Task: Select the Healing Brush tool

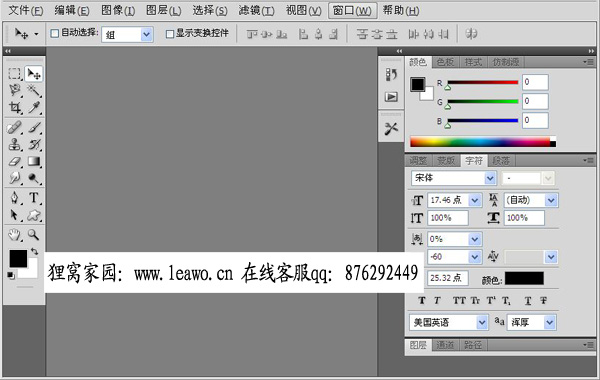Action: pos(15,127)
